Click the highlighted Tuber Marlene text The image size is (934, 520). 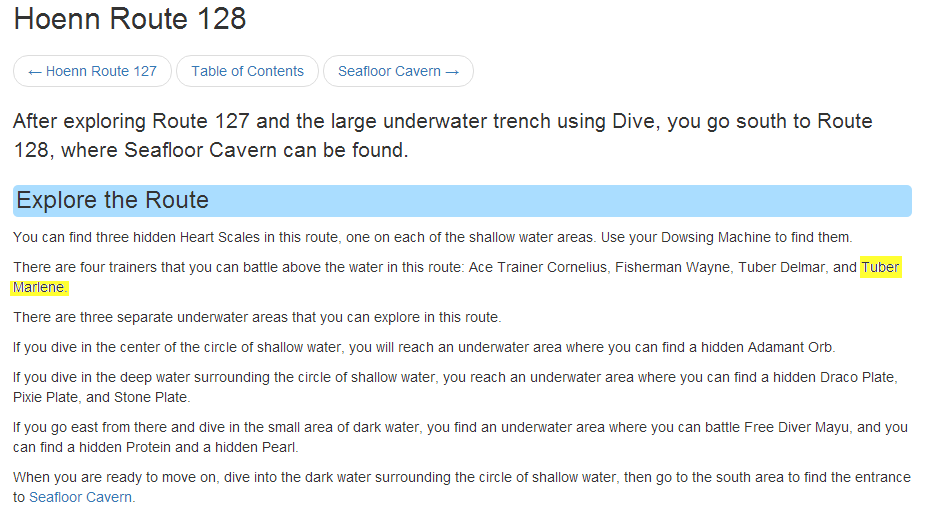pyautogui.click(x=880, y=267)
